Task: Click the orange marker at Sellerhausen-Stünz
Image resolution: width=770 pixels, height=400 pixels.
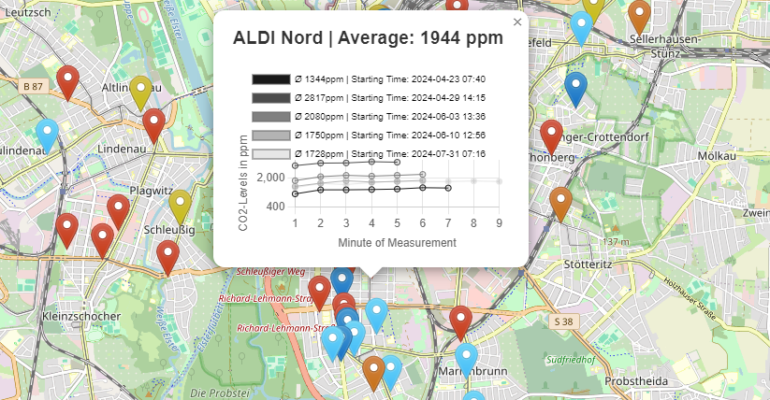Action: click(x=639, y=19)
